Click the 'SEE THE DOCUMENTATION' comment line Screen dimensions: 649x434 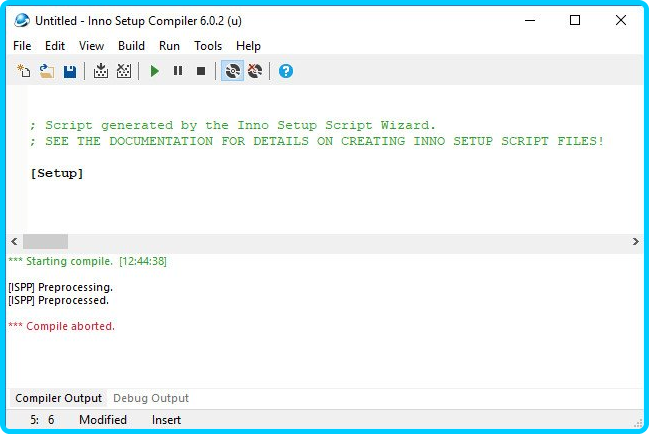(317, 141)
